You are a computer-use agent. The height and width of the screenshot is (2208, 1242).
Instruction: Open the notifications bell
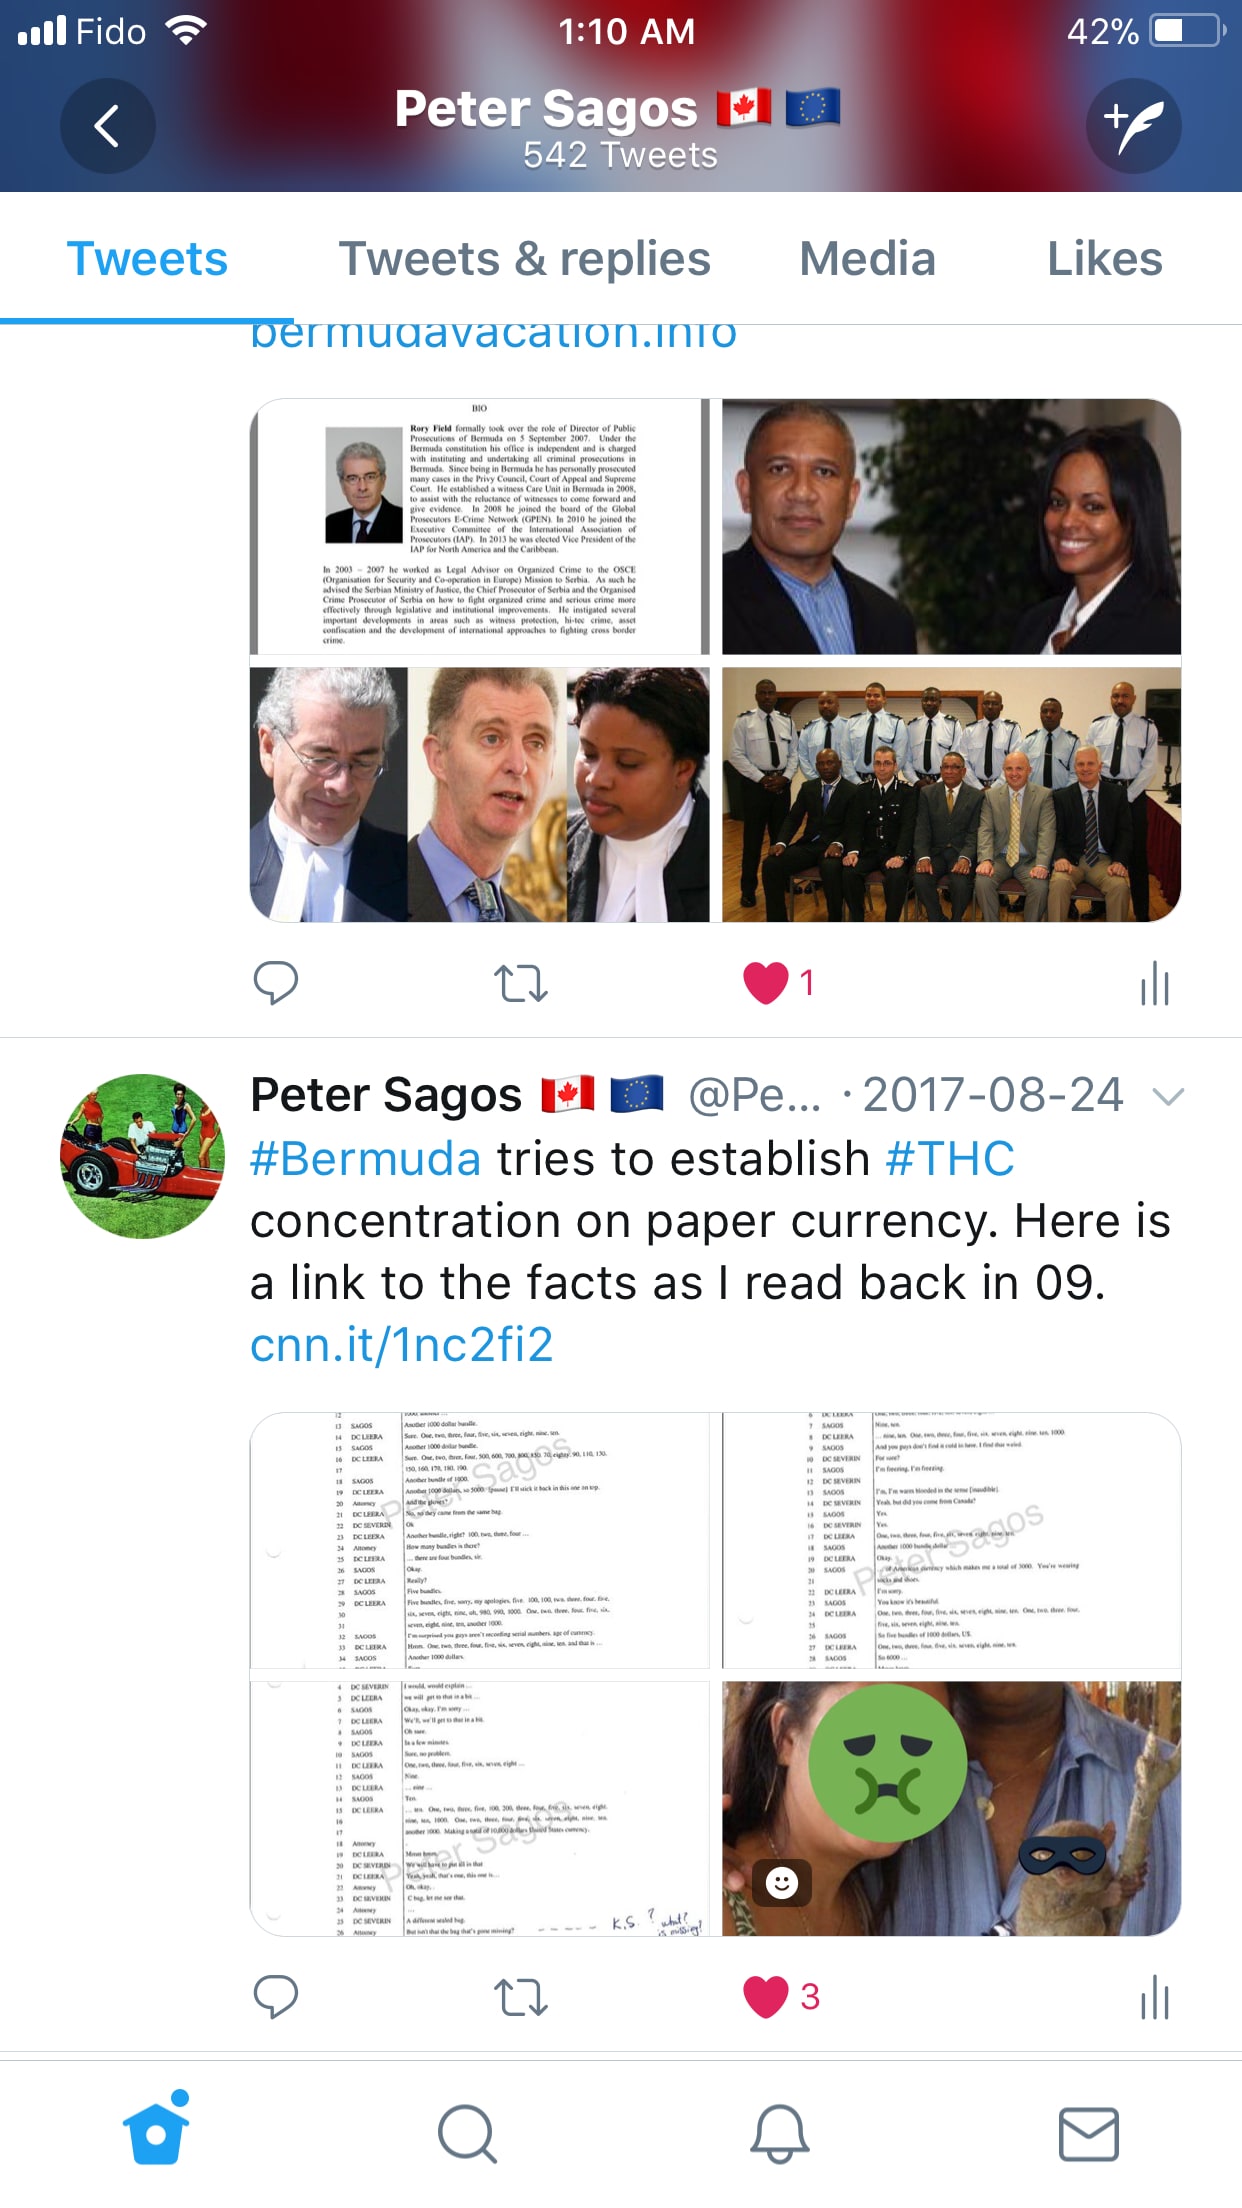coord(779,2134)
